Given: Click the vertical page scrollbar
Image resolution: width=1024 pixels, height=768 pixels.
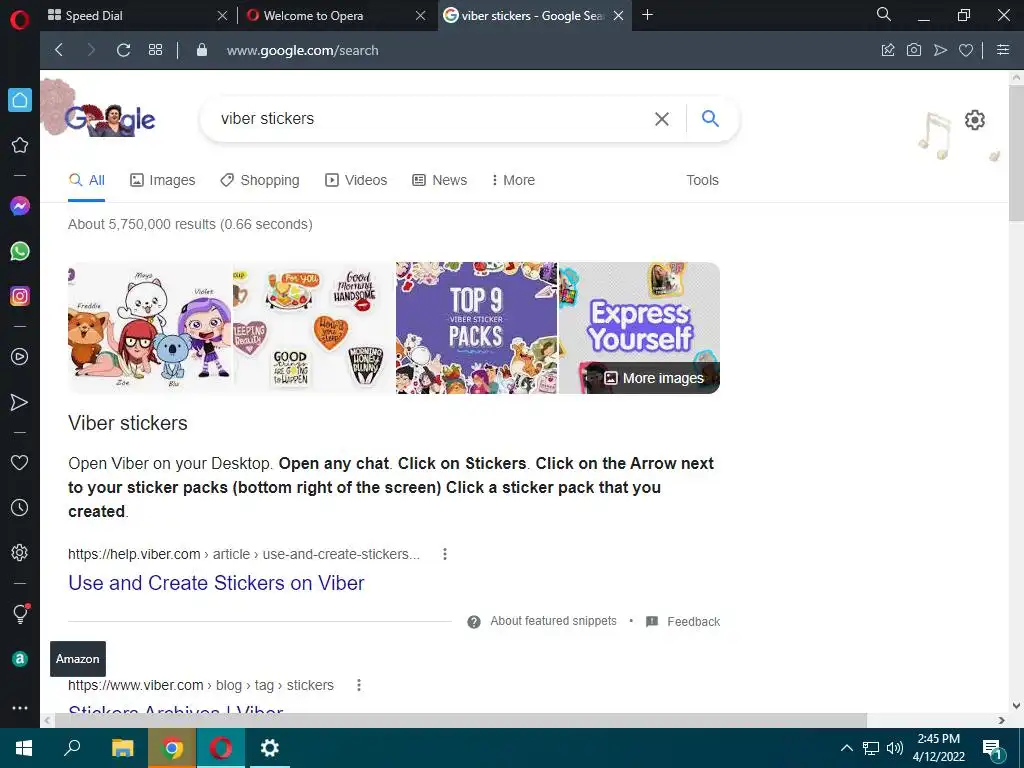Looking at the screenshot, I should (1016, 153).
